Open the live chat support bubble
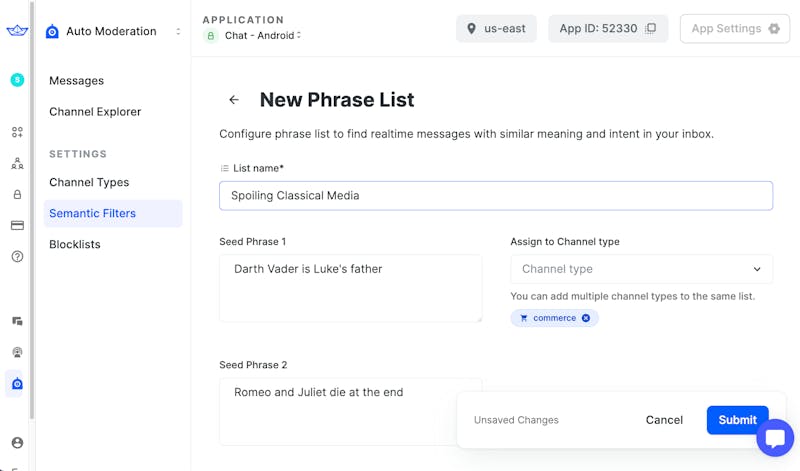This screenshot has width=800, height=471. pyautogui.click(x=774, y=438)
